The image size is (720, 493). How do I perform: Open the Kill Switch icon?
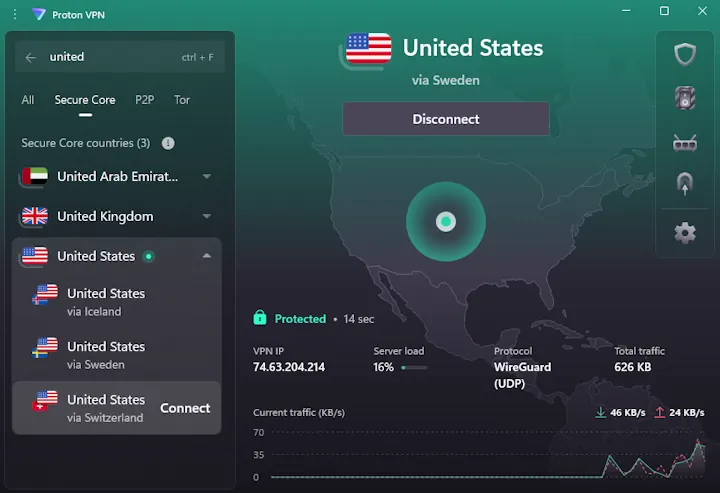[x=685, y=98]
